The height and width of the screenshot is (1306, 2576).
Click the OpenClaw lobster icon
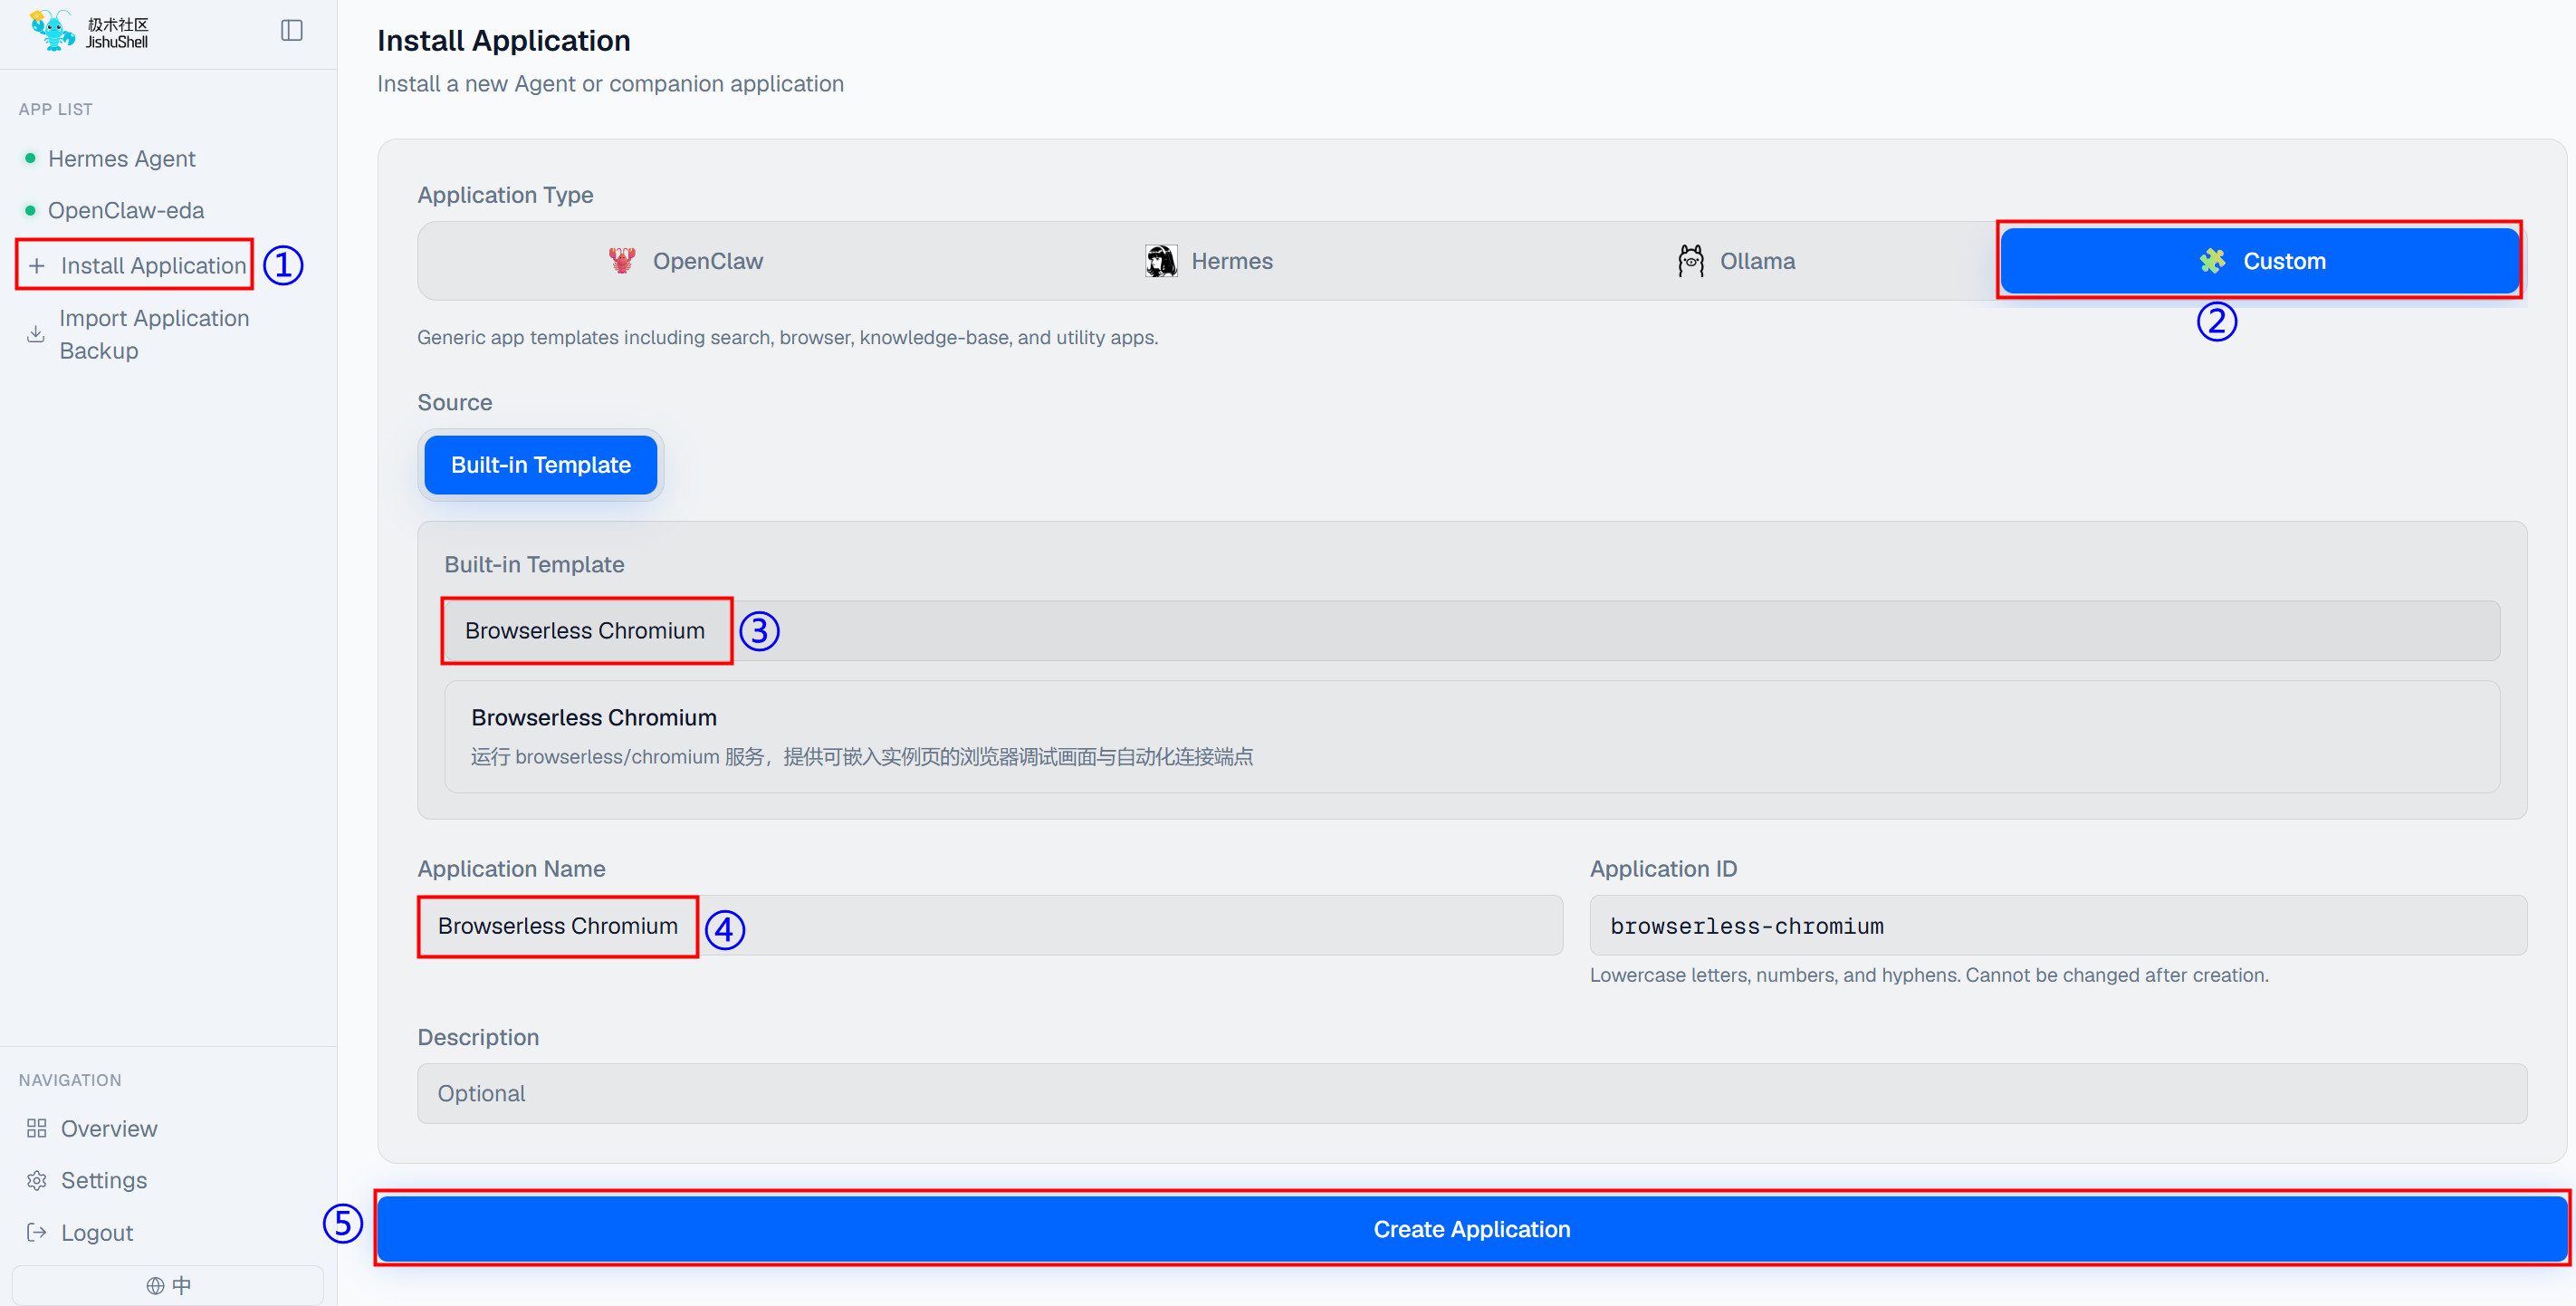tap(622, 261)
